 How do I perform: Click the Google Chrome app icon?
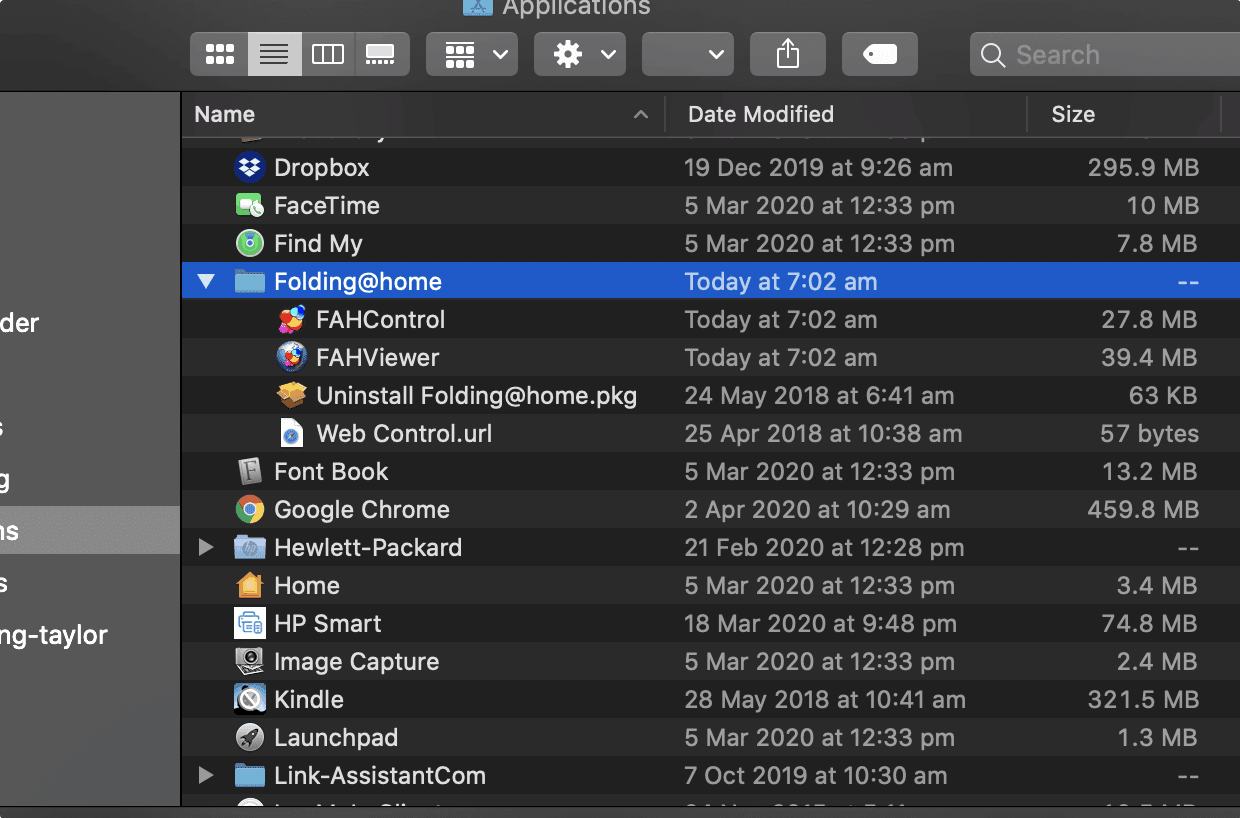[x=249, y=509]
